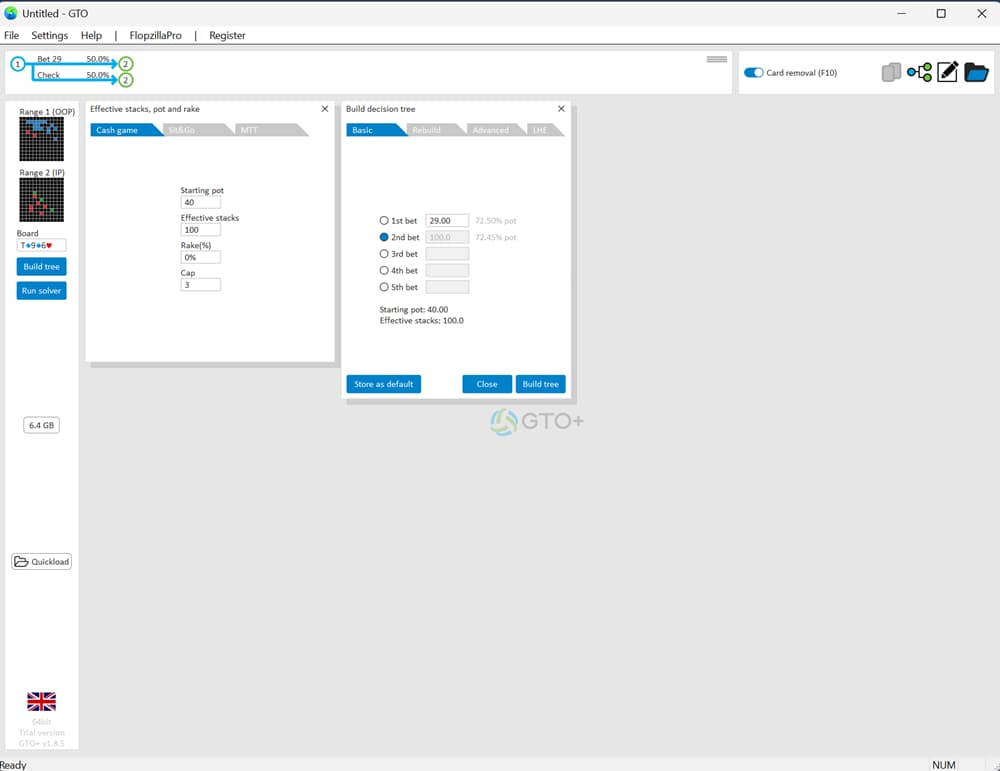Click the 5th bet size field
The height and width of the screenshot is (771, 1000).
447,287
